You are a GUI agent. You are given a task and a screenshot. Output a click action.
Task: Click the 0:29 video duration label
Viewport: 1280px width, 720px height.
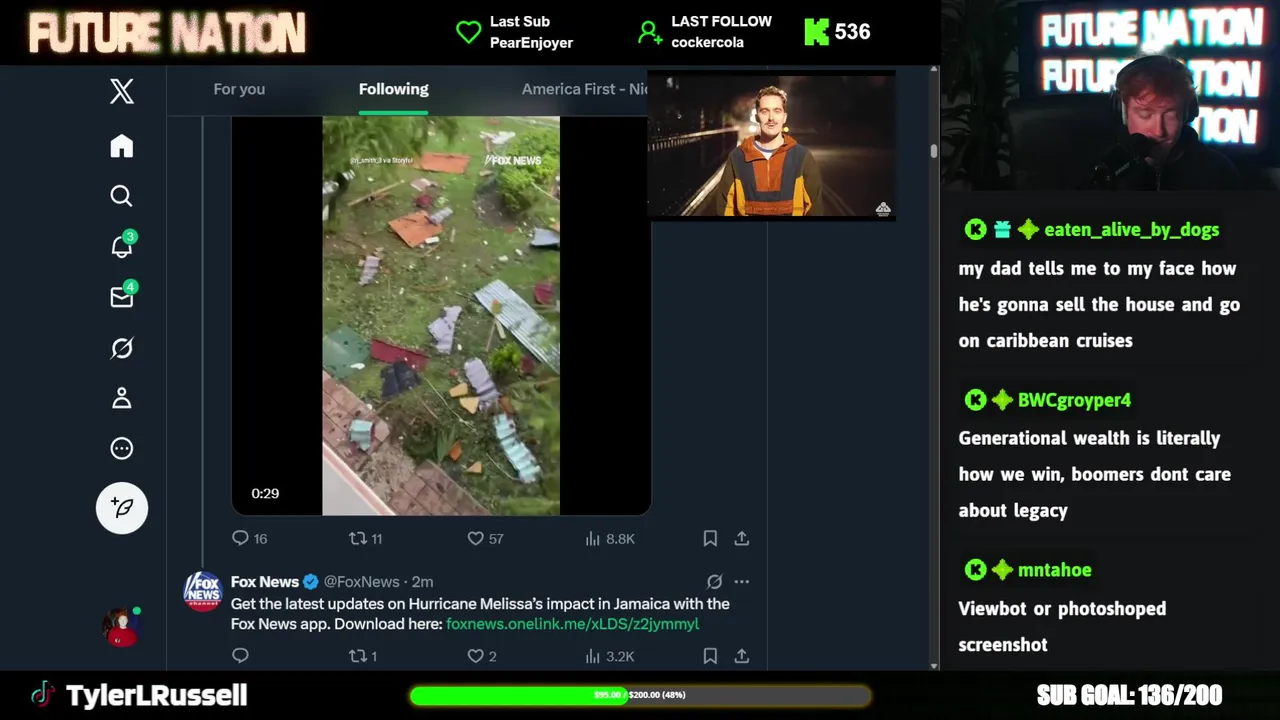265,494
